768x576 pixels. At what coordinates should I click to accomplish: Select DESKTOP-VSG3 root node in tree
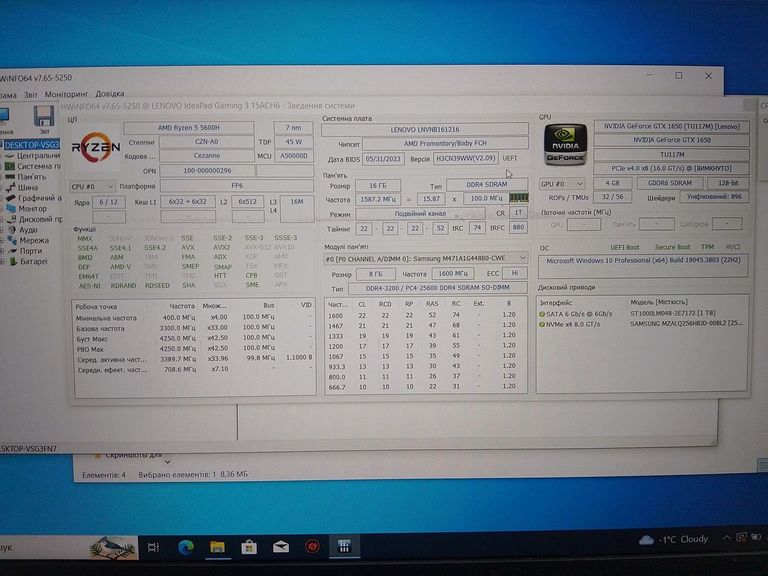point(32,144)
